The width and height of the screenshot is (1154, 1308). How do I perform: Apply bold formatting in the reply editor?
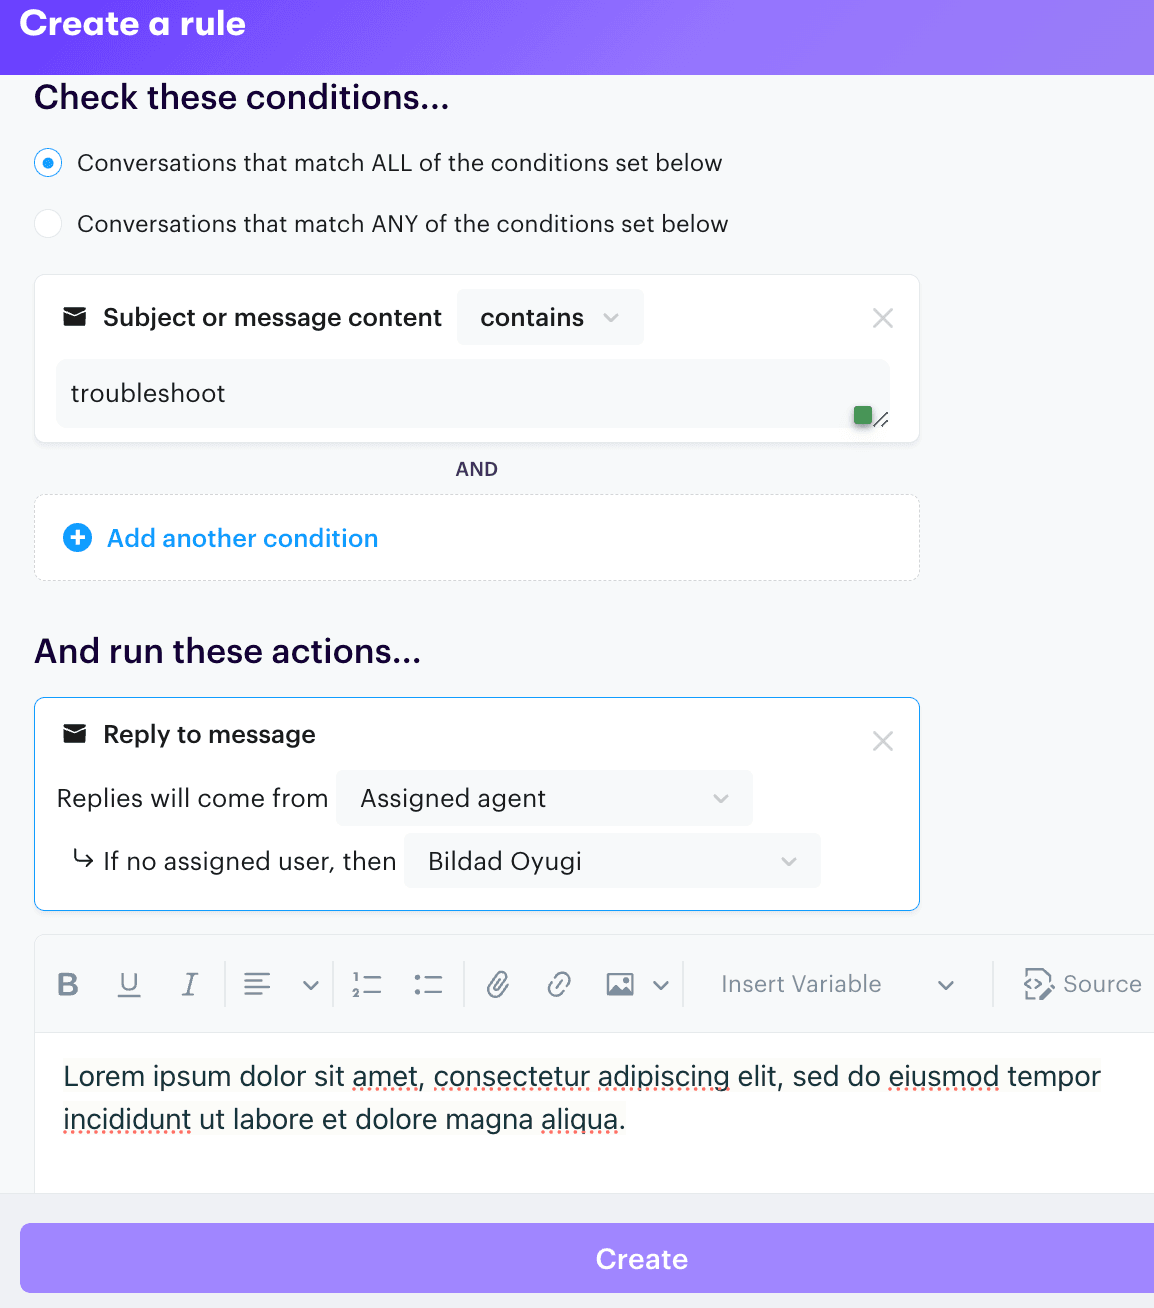point(67,984)
